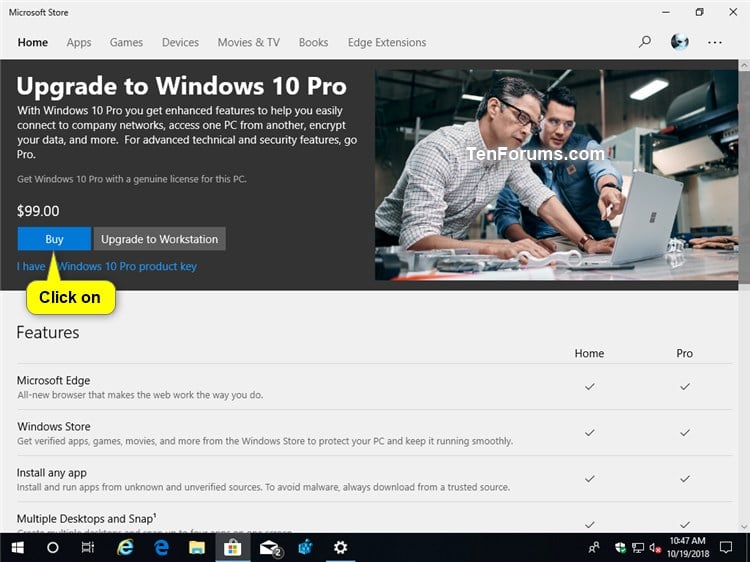Open the Books tab

pos(313,43)
